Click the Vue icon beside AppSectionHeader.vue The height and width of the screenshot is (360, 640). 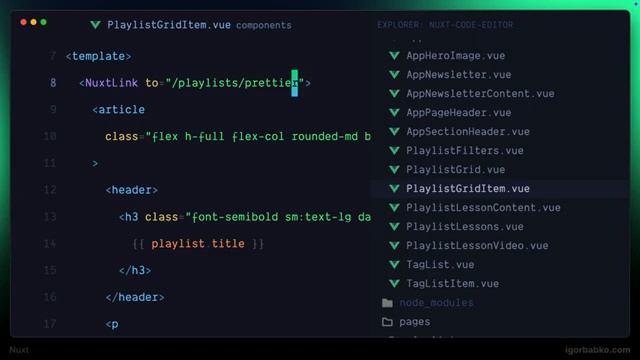point(394,131)
